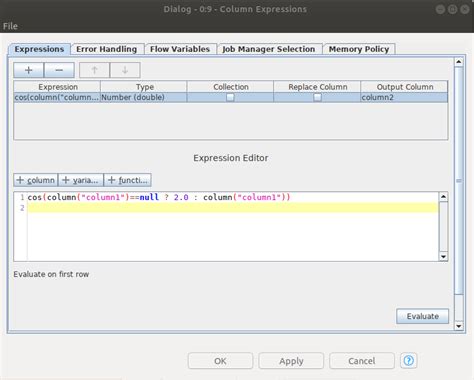The width and height of the screenshot is (474, 380).
Task: Open the help question mark button
Action: click(409, 361)
